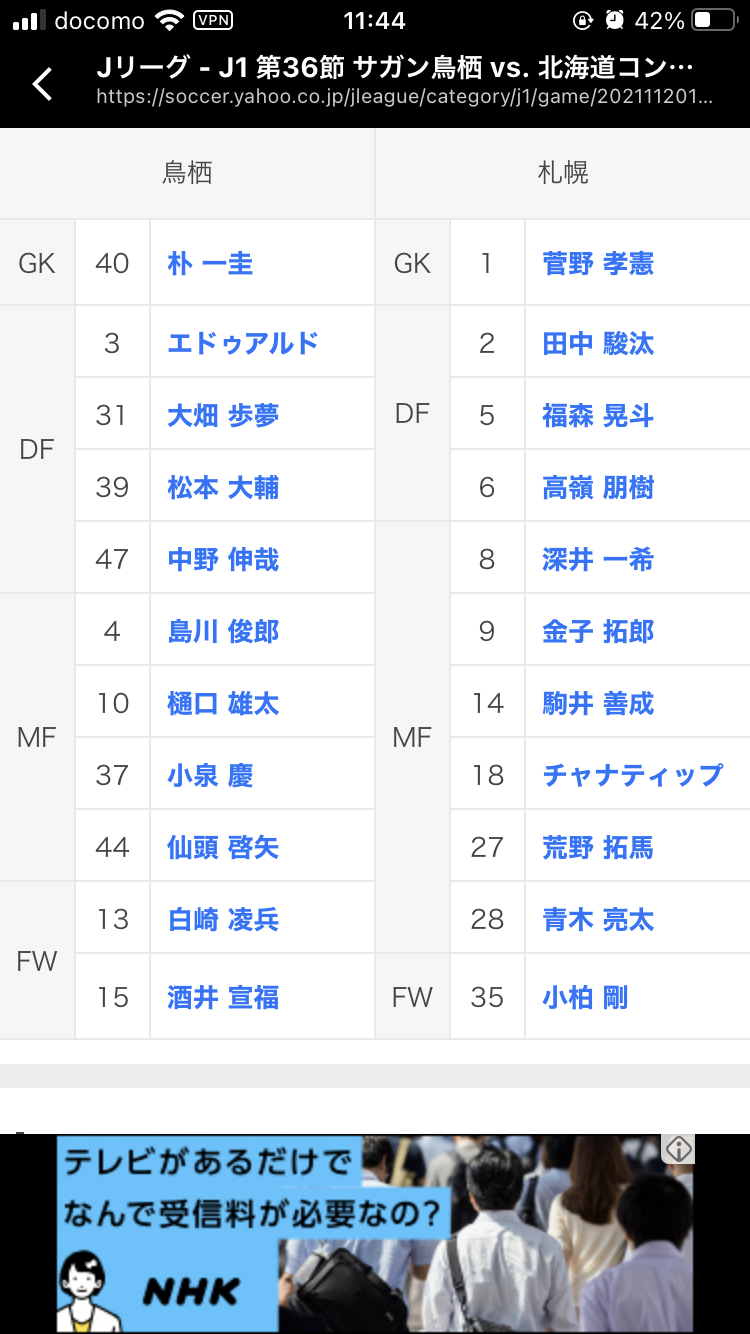Tap the NHK logo in advertisement

pos(191,1291)
